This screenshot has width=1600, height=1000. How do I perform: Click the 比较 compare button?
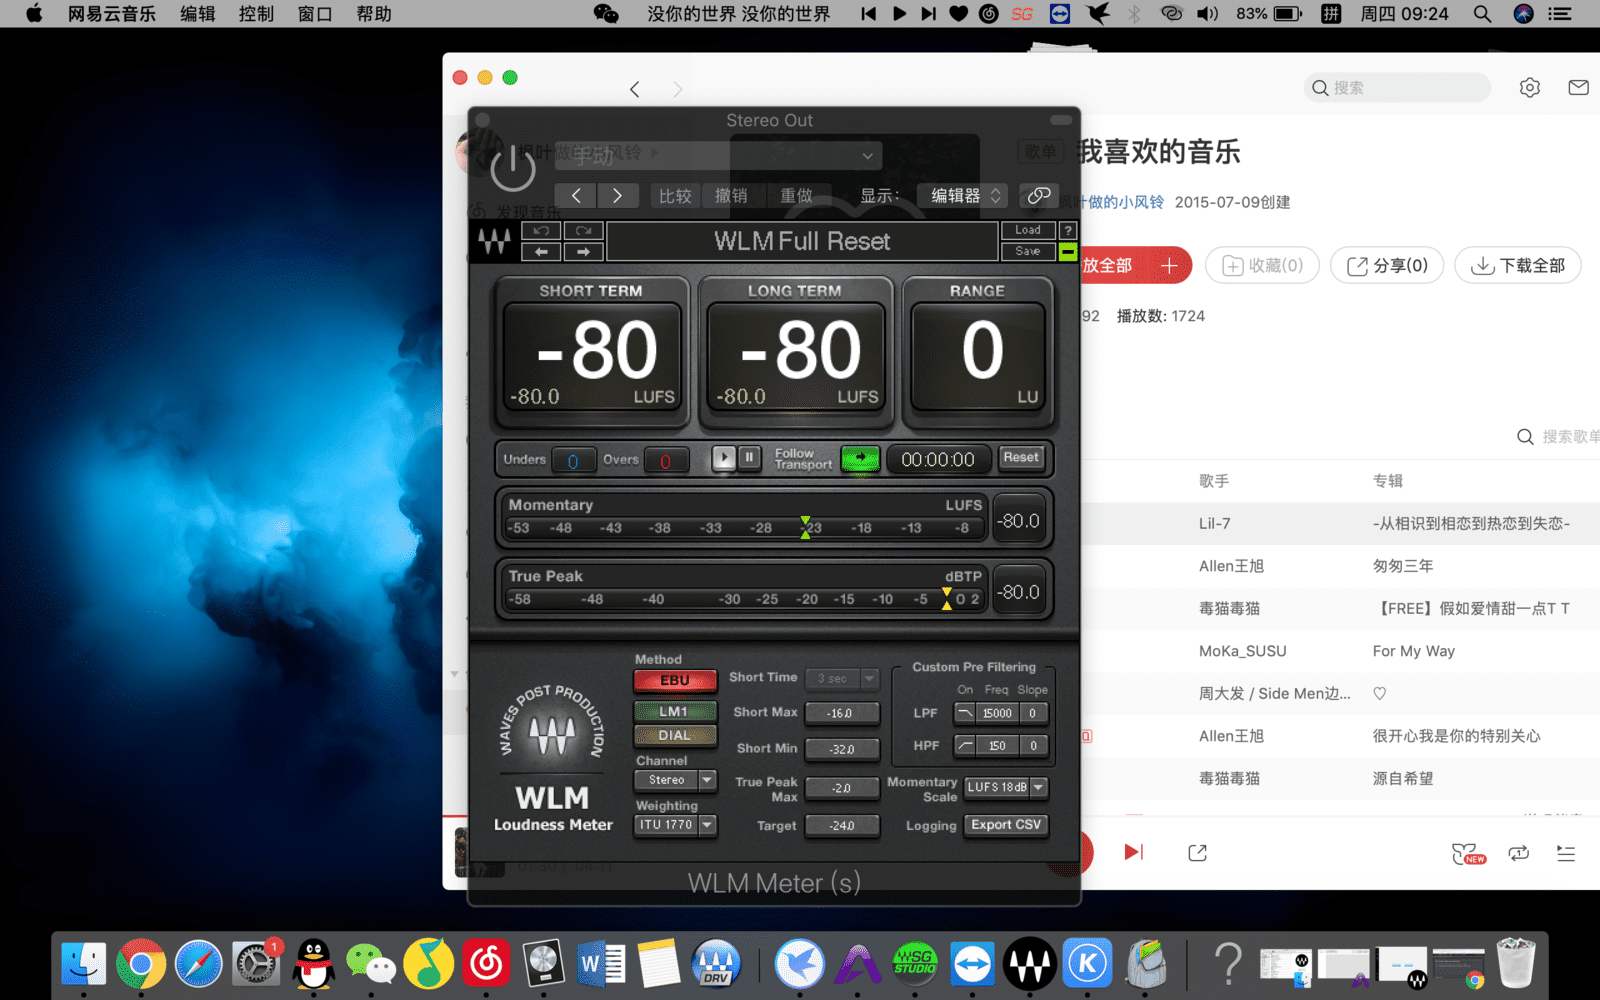675,196
